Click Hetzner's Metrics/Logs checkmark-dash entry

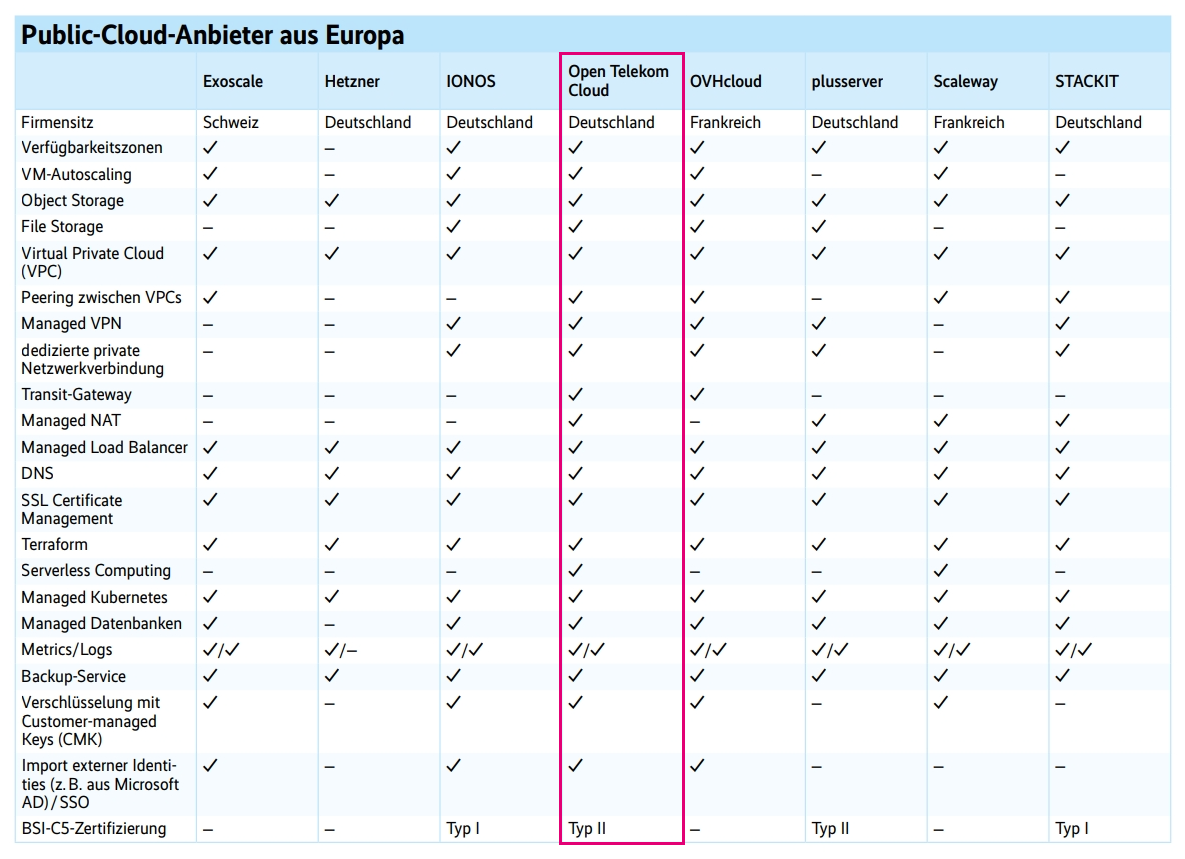tap(340, 650)
